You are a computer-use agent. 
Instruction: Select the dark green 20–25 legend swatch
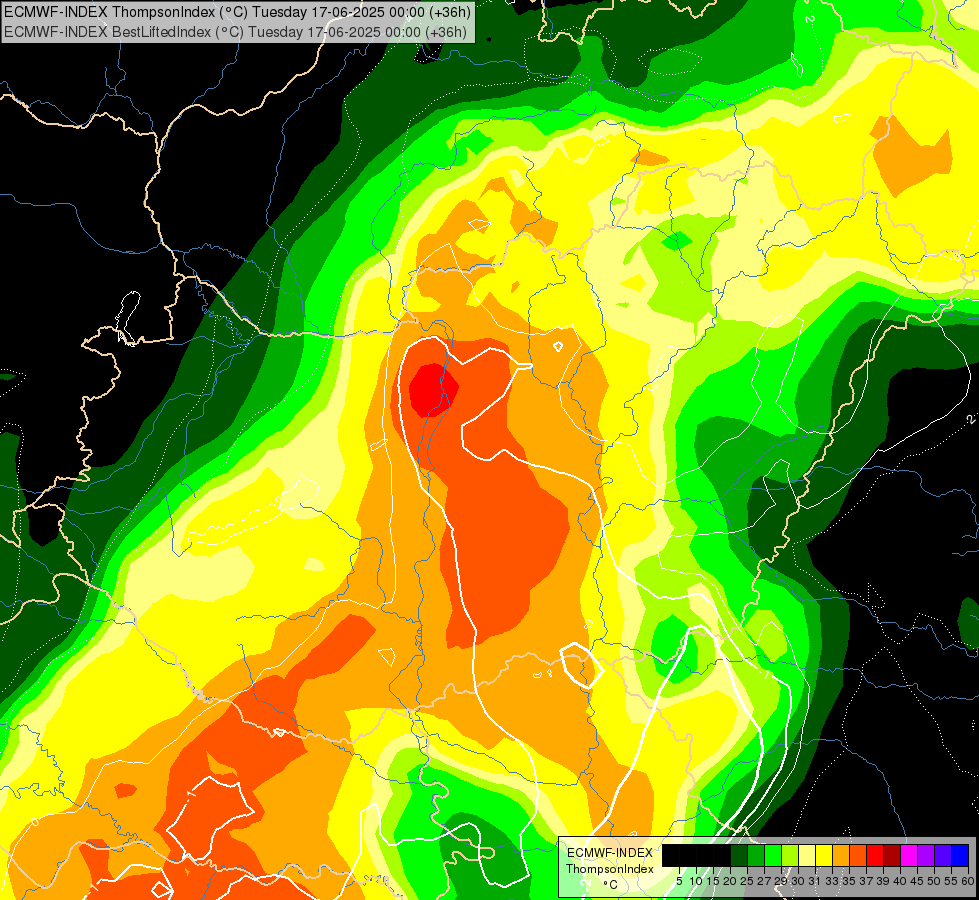[739, 855]
